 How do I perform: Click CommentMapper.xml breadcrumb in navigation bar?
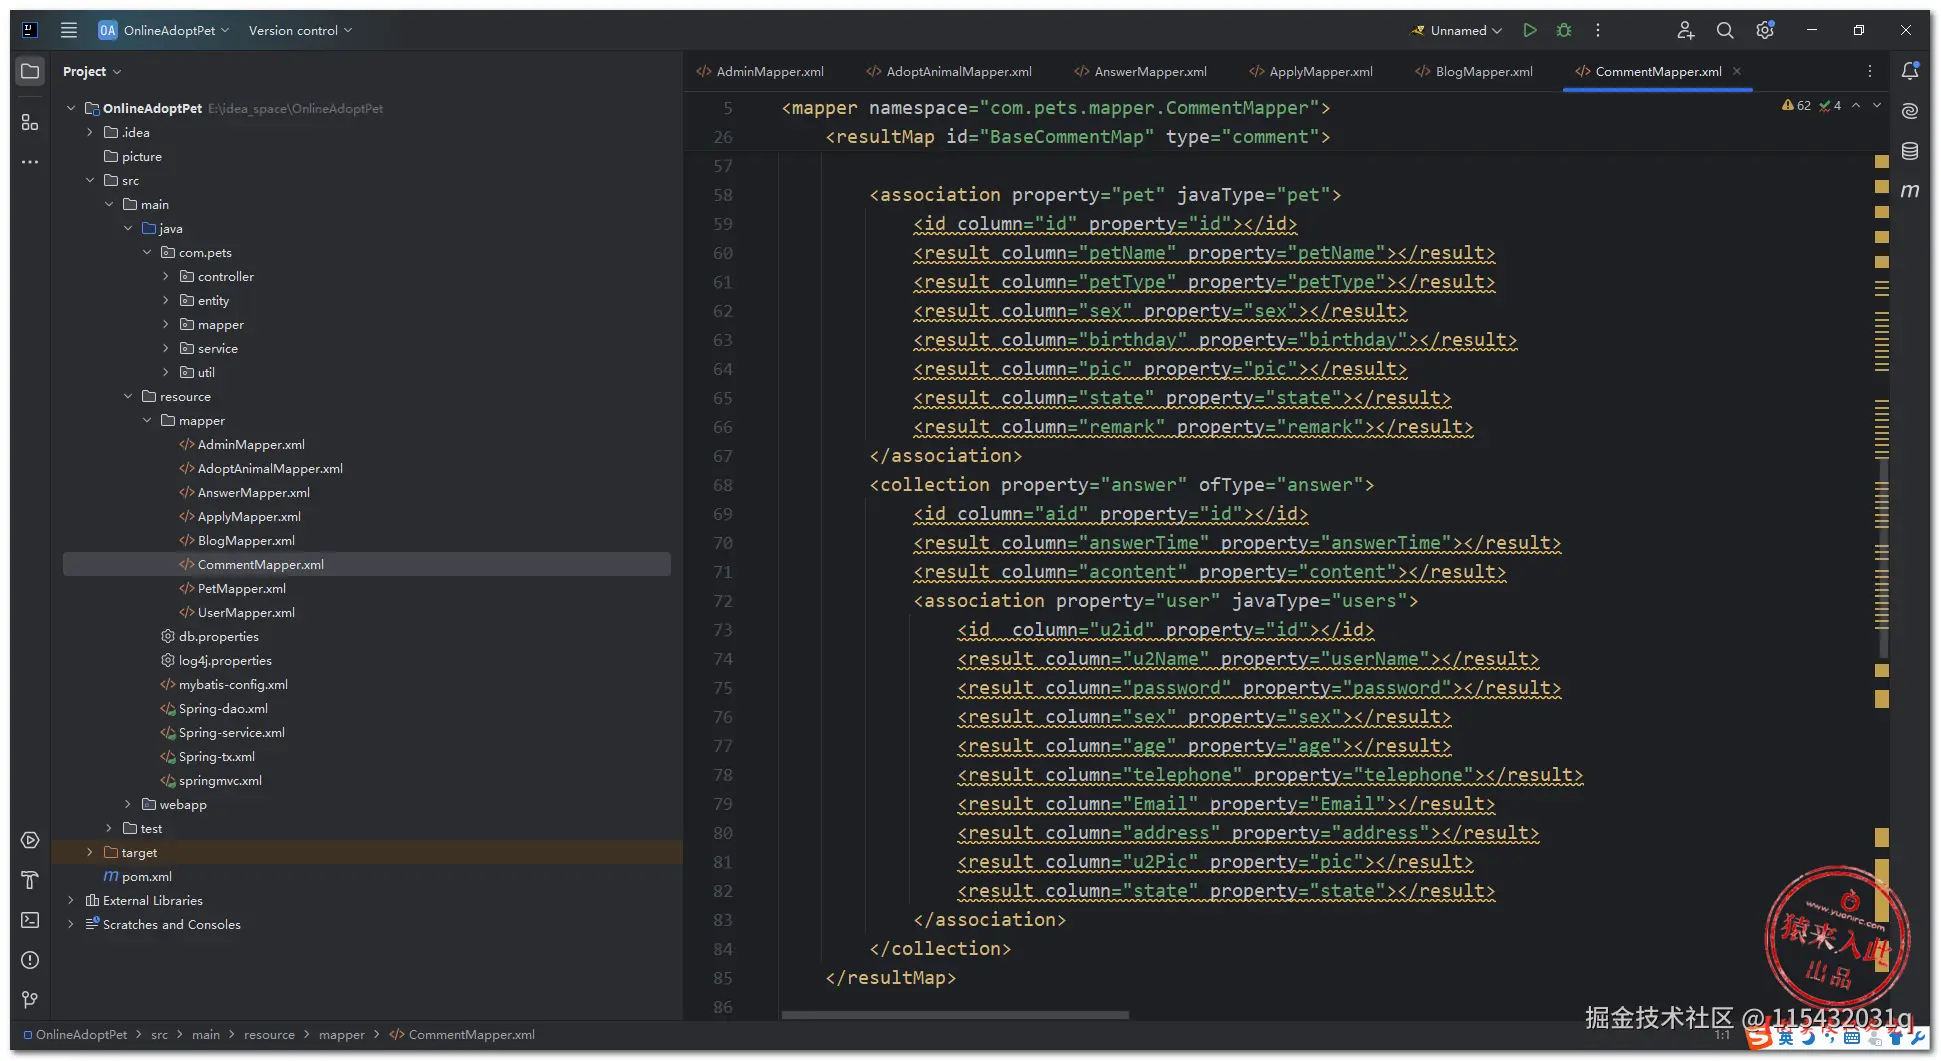[462, 1034]
